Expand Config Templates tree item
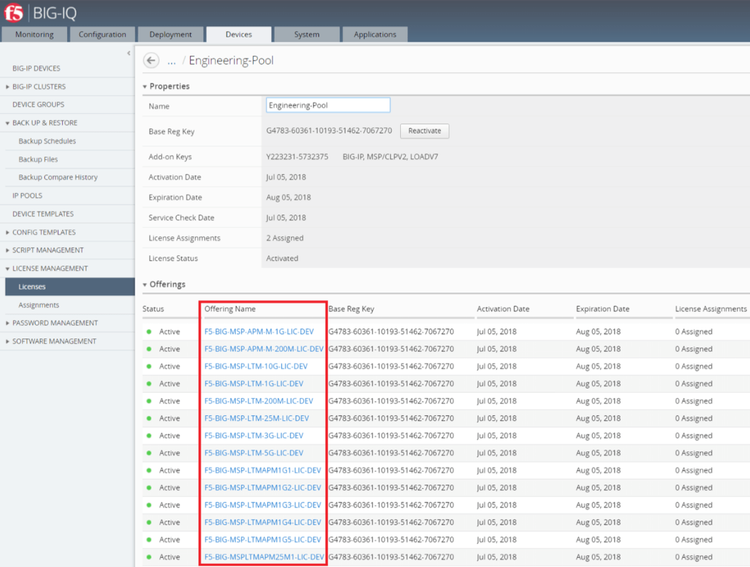 [x=44, y=232]
